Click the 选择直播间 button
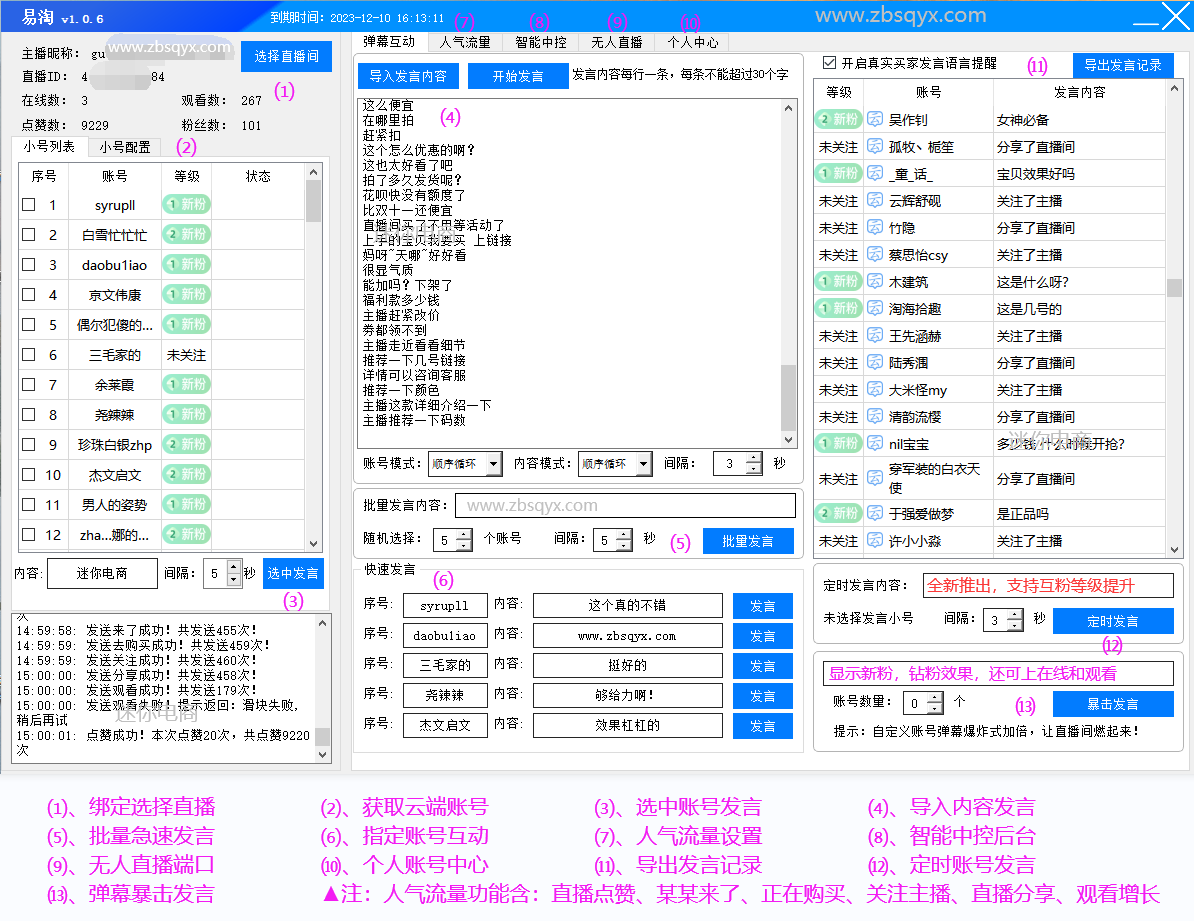Viewport: 1194px width, 921px height. pyautogui.click(x=286, y=56)
